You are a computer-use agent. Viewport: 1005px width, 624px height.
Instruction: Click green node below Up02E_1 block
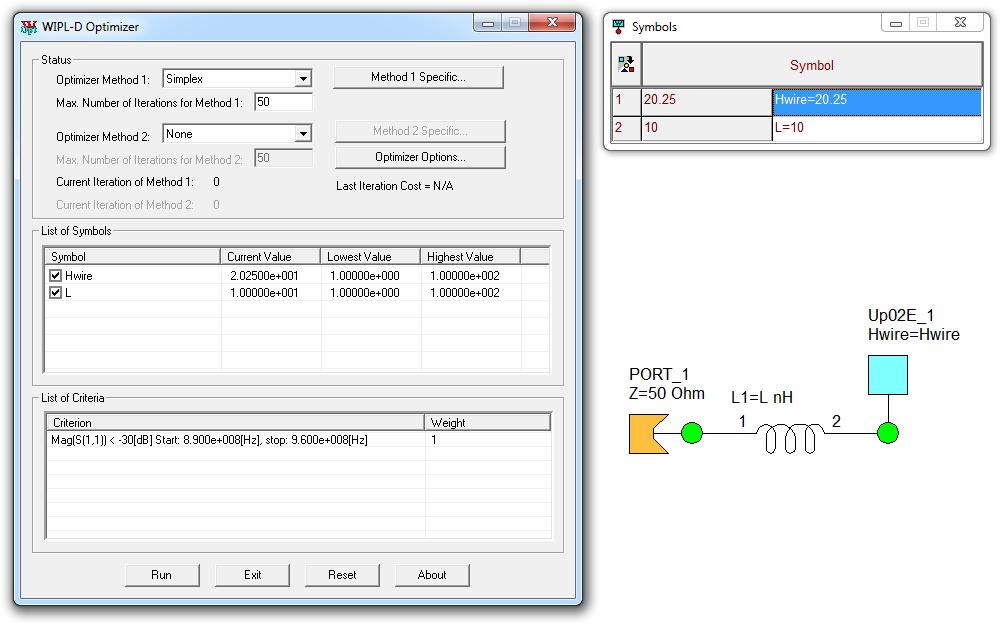click(x=888, y=433)
